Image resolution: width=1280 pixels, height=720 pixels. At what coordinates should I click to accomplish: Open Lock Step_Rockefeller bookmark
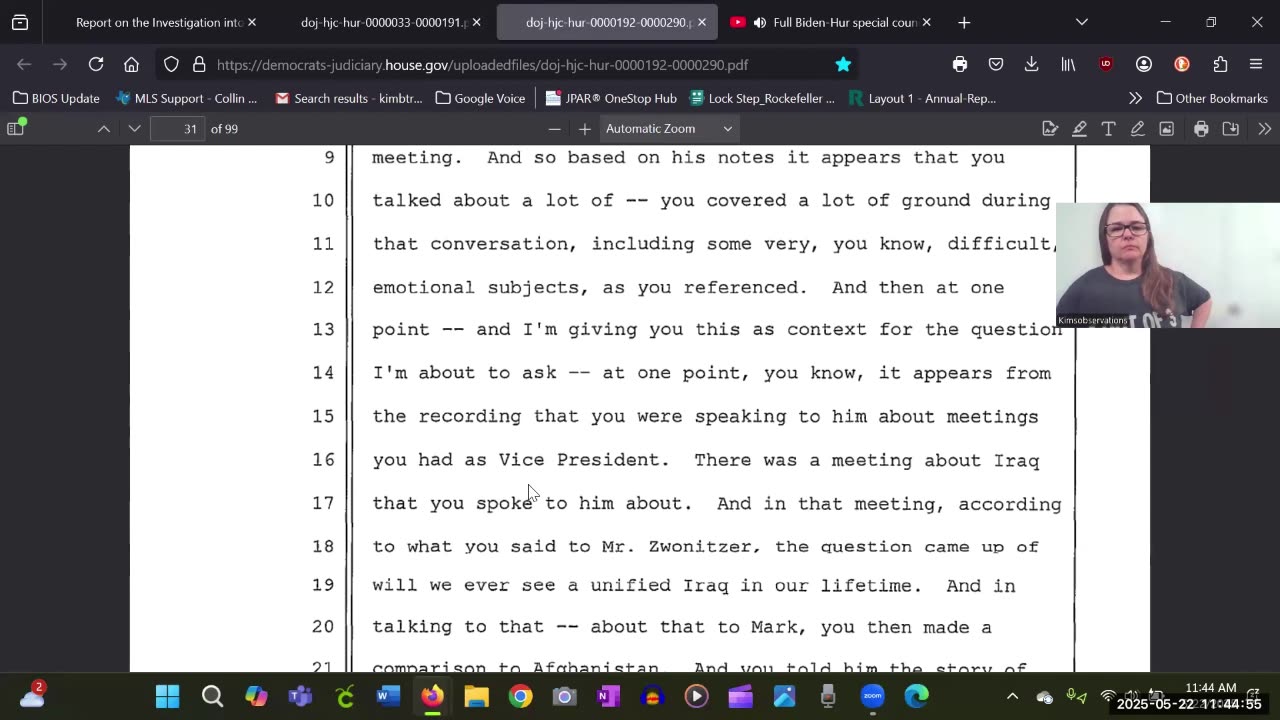pyautogui.click(x=761, y=98)
